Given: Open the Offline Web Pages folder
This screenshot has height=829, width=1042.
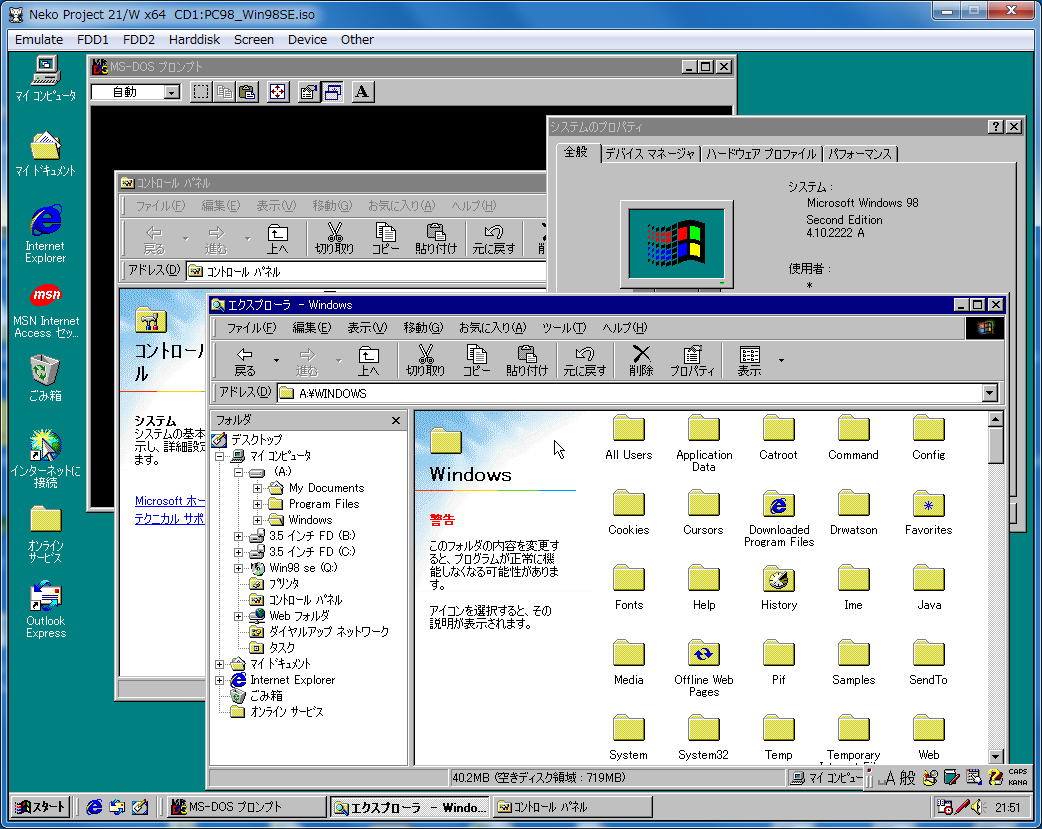Looking at the screenshot, I should coord(703,655).
